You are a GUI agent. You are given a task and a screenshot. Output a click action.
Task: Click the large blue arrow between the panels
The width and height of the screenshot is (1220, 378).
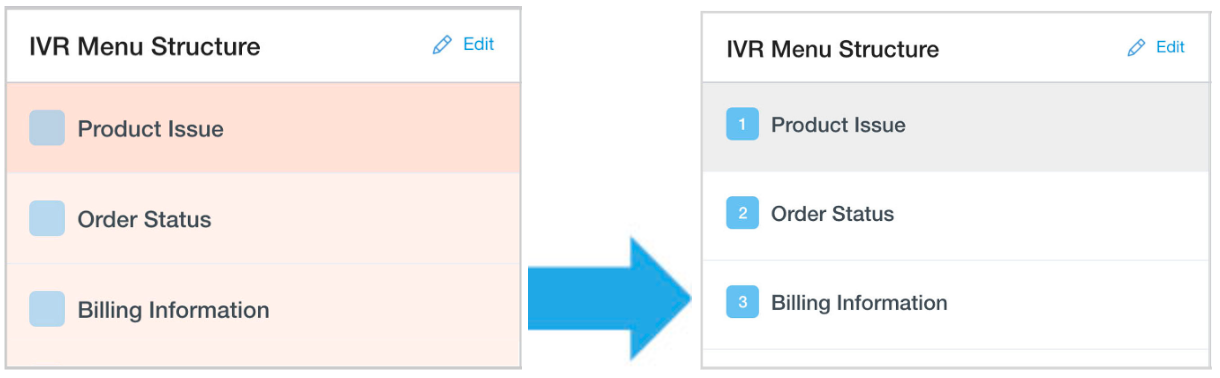[610, 297]
